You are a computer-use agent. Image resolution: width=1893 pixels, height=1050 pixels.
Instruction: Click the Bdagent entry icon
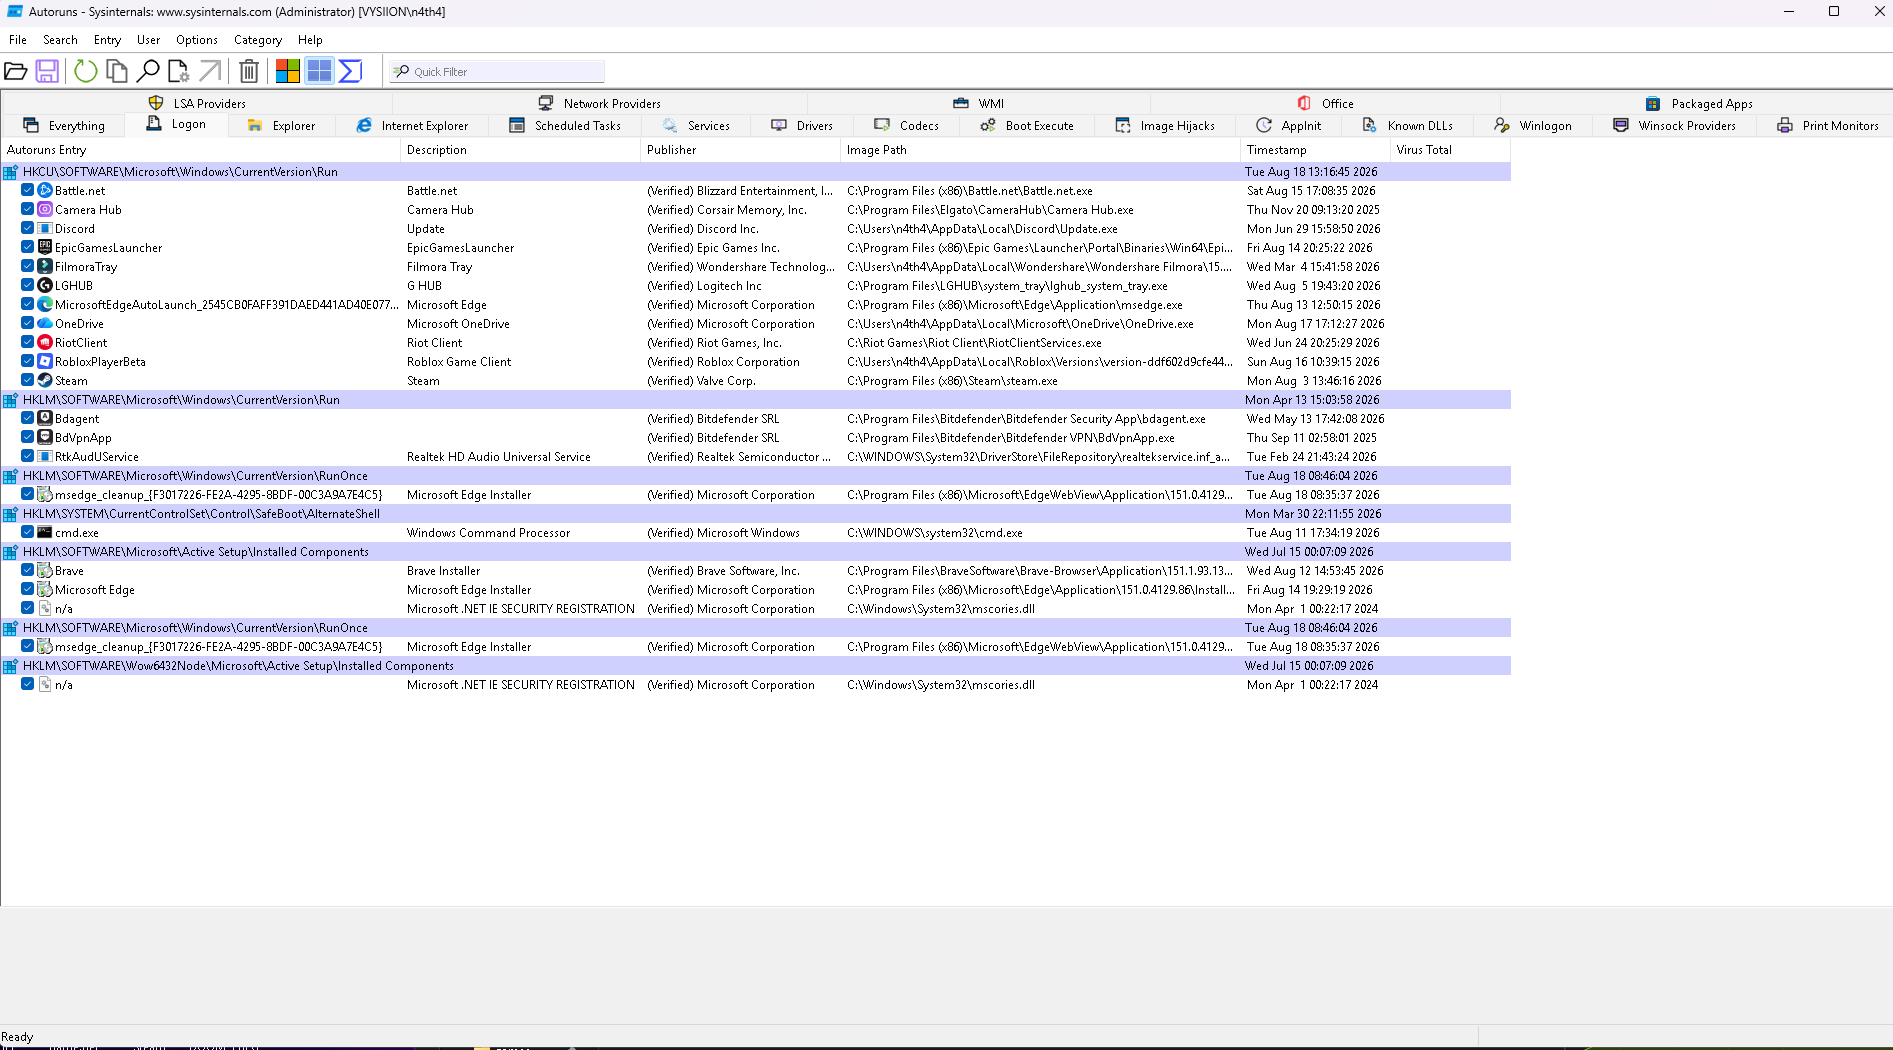tap(45, 418)
